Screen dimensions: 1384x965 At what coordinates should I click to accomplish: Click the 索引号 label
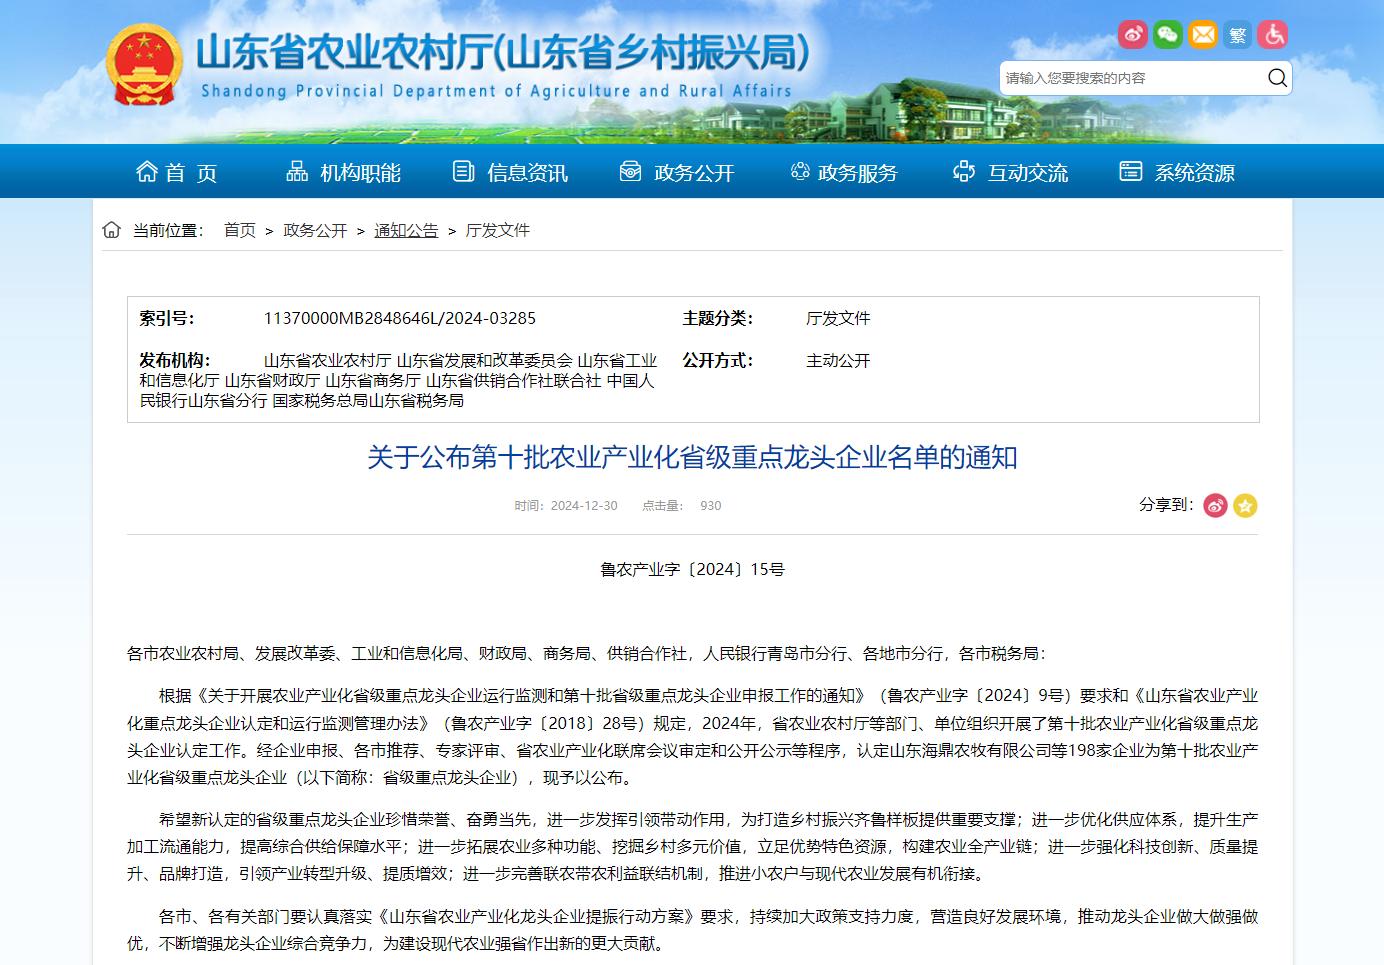[167, 318]
